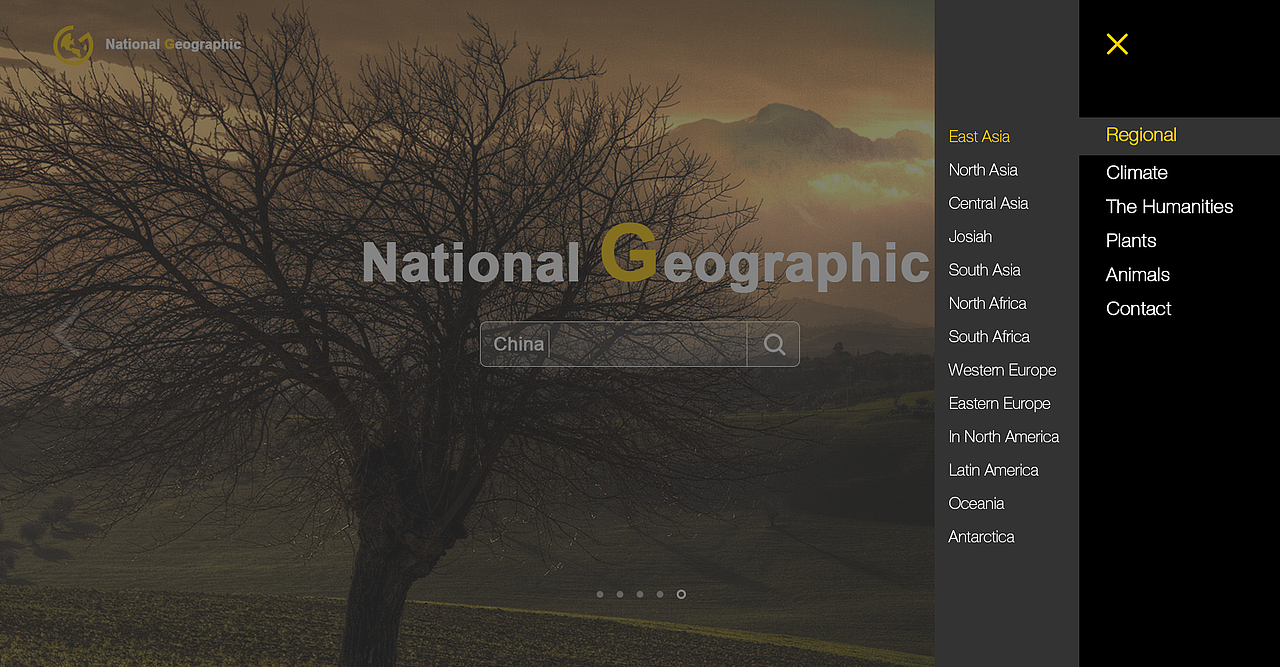The width and height of the screenshot is (1280, 667).
Task: Select Josiah in region list
Action: [x=970, y=236]
